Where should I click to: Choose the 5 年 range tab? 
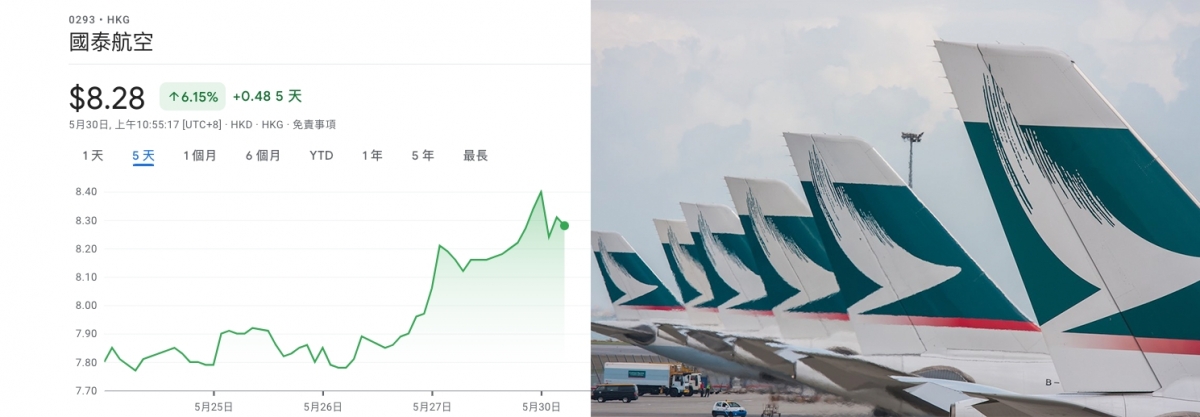tap(422, 155)
